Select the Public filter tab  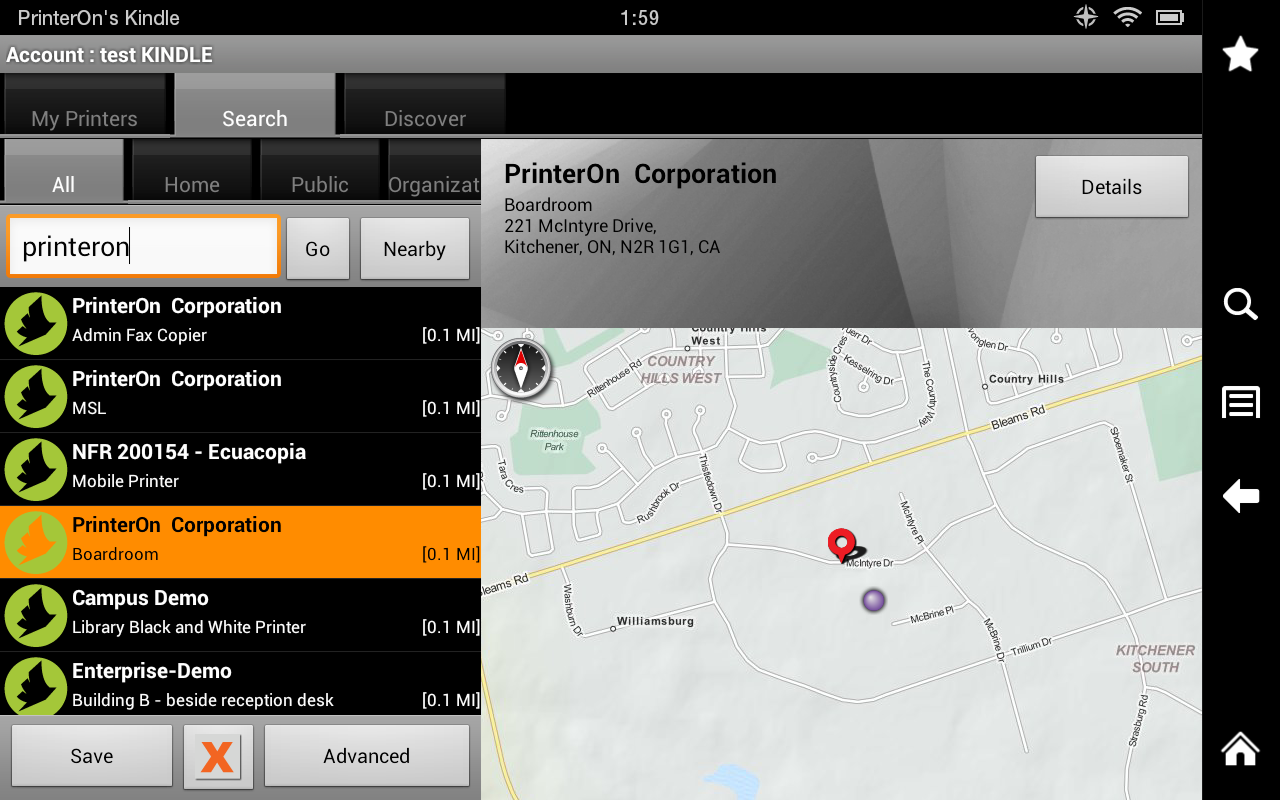pos(320,184)
